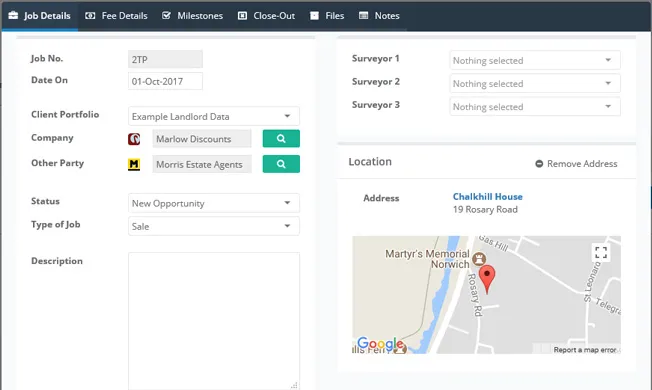
Task: Click the red location pin on map
Action: 487,279
